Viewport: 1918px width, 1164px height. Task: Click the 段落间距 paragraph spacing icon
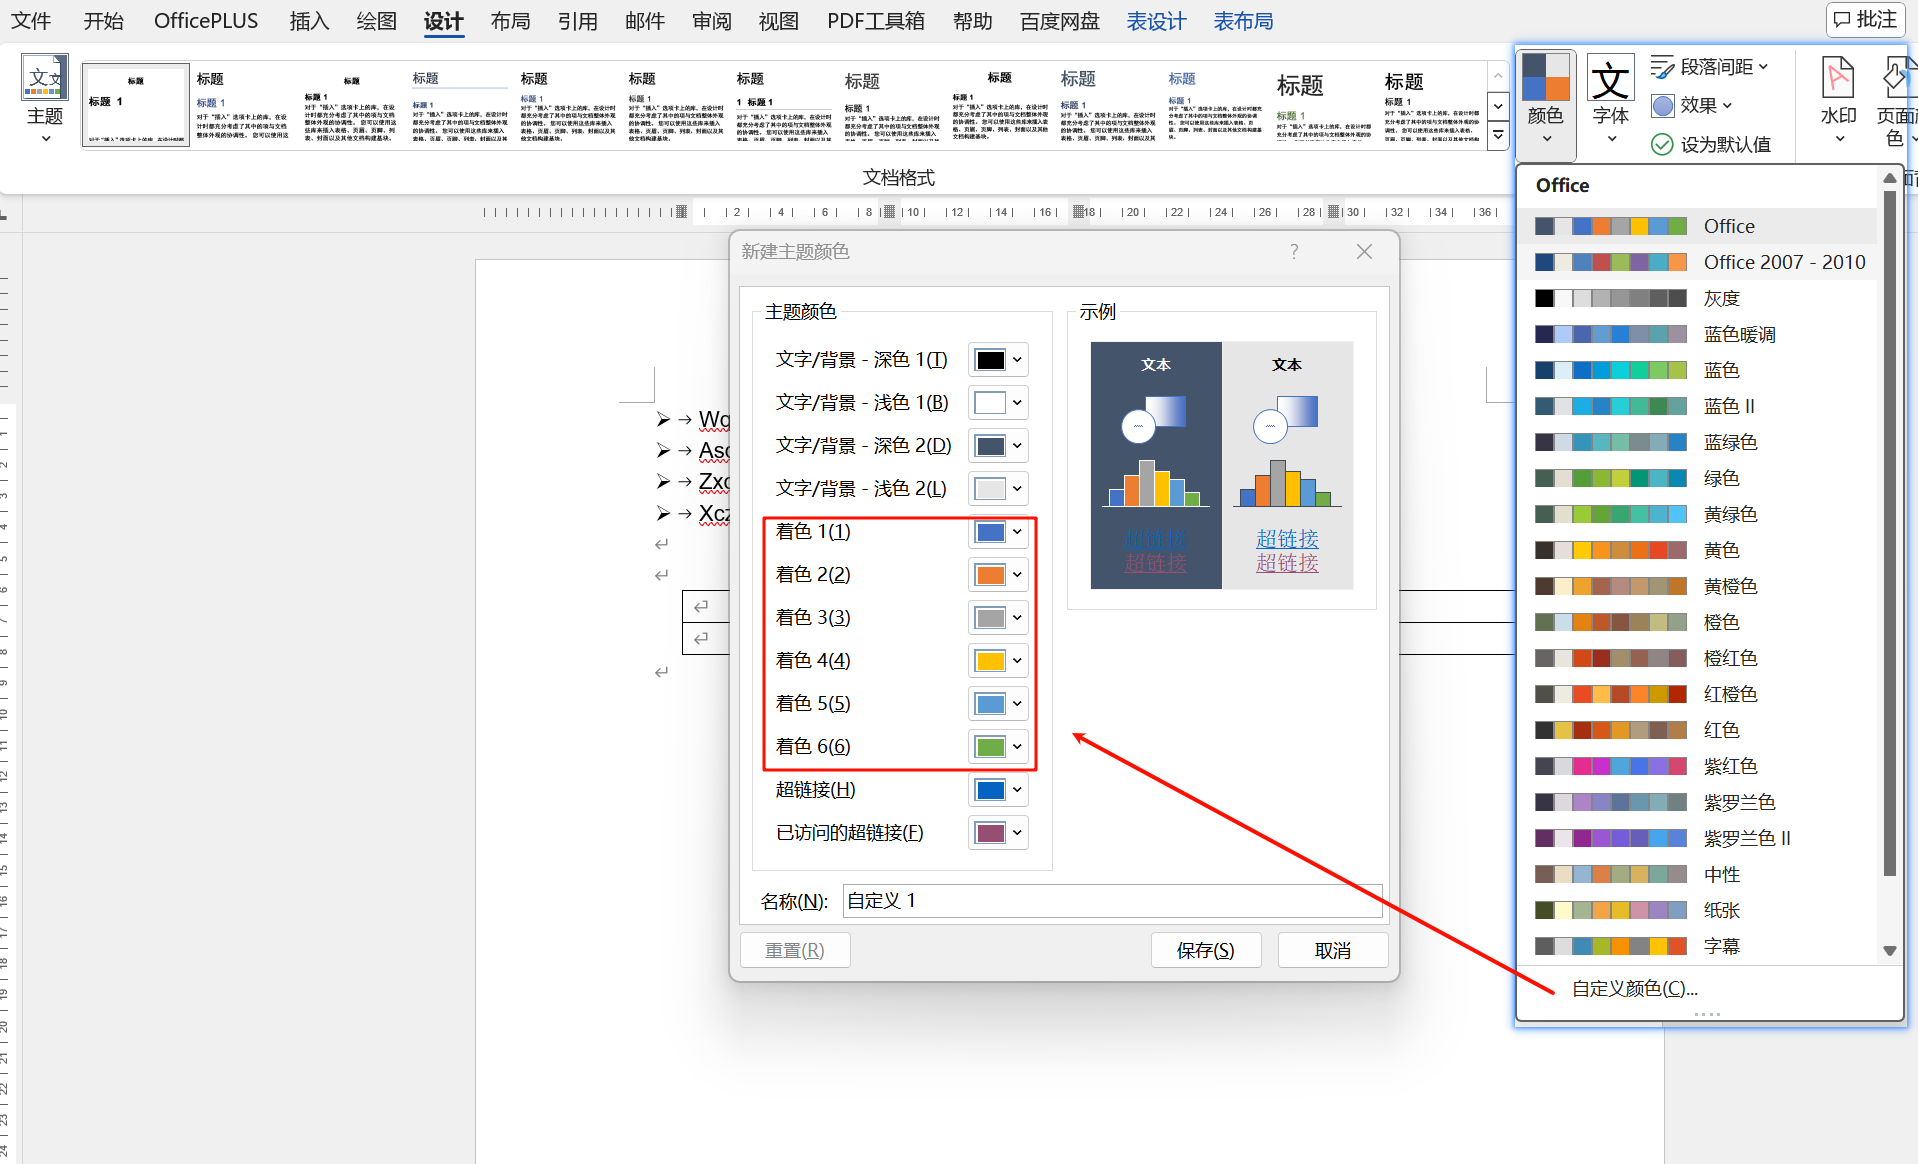(x=1662, y=67)
